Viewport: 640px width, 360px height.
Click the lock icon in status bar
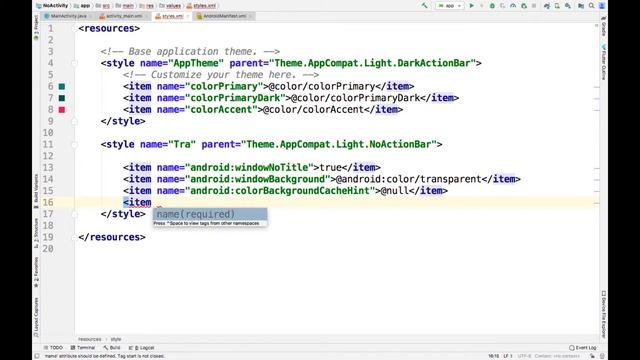pos(592,356)
